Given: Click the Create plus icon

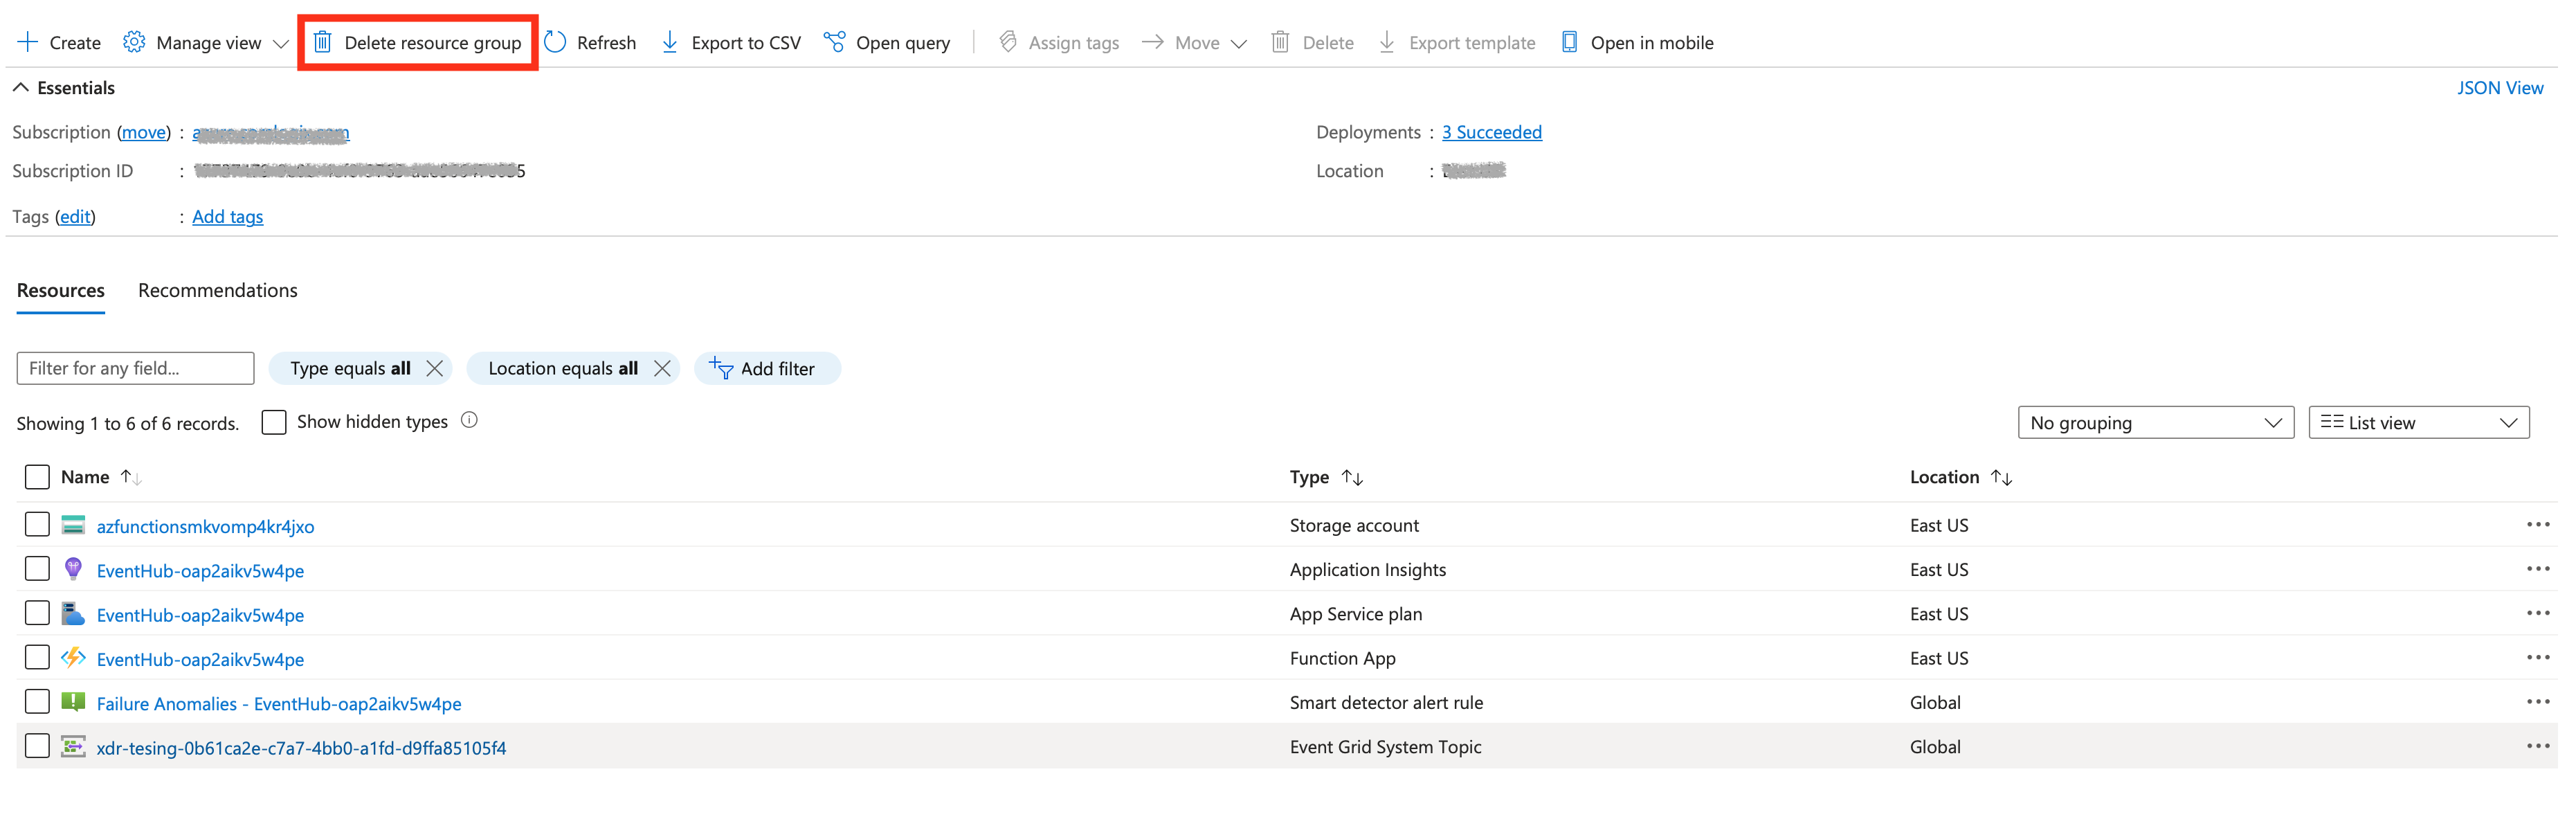Looking at the screenshot, I should tap(28, 42).
